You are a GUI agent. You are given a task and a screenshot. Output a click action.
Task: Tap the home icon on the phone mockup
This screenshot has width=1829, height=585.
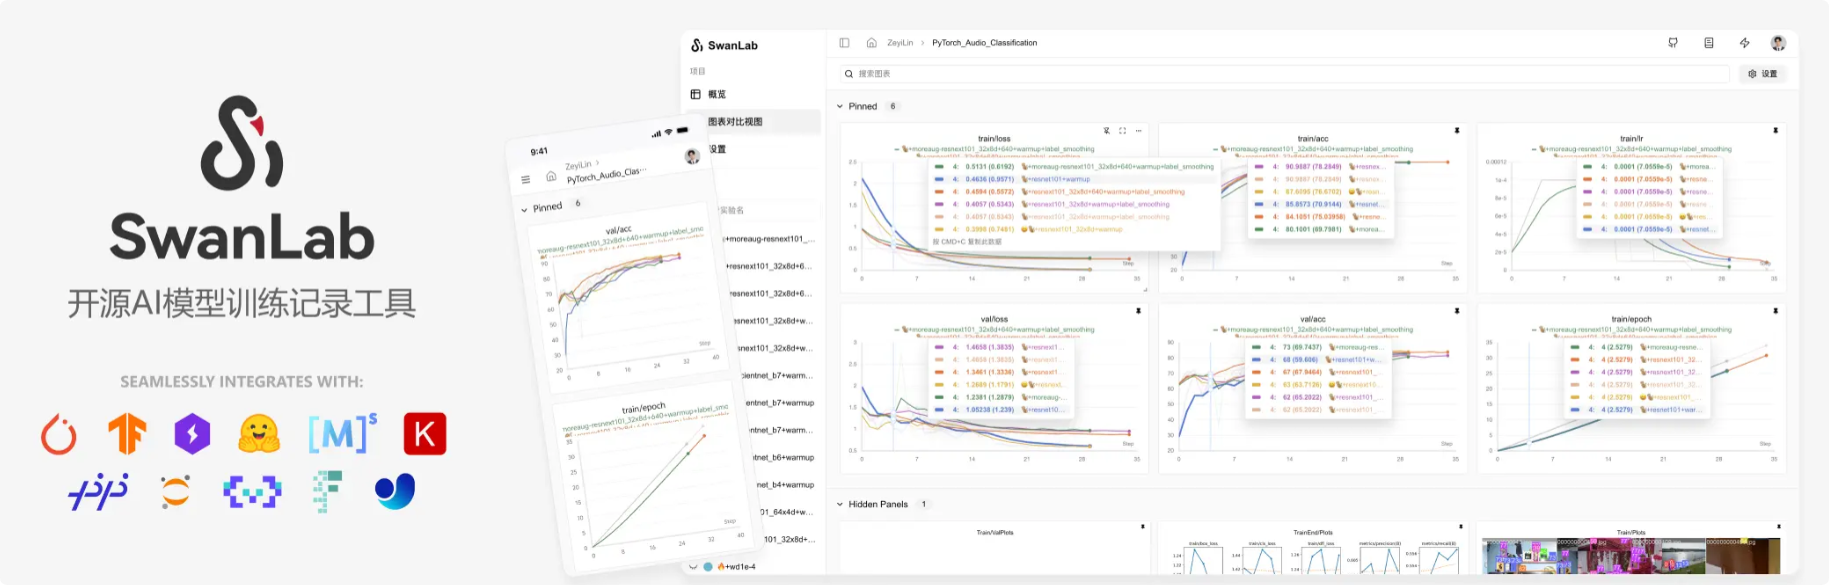(551, 176)
